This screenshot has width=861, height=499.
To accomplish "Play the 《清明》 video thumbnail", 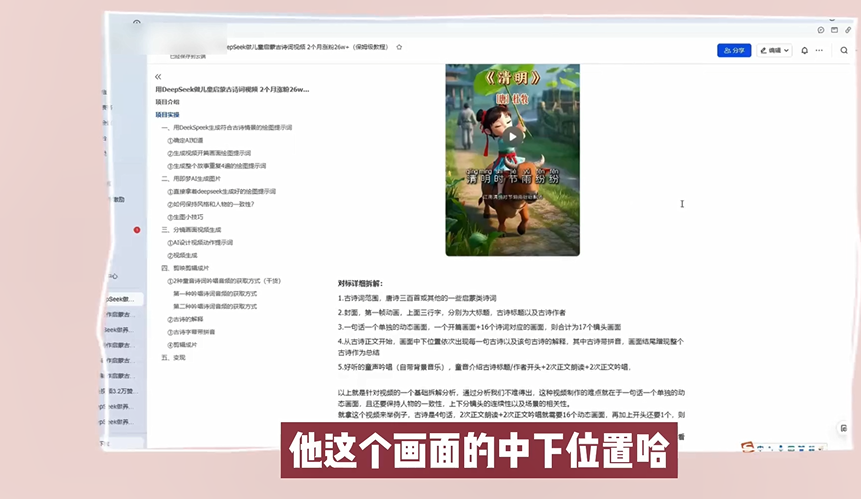I will (x=512, y=137).
